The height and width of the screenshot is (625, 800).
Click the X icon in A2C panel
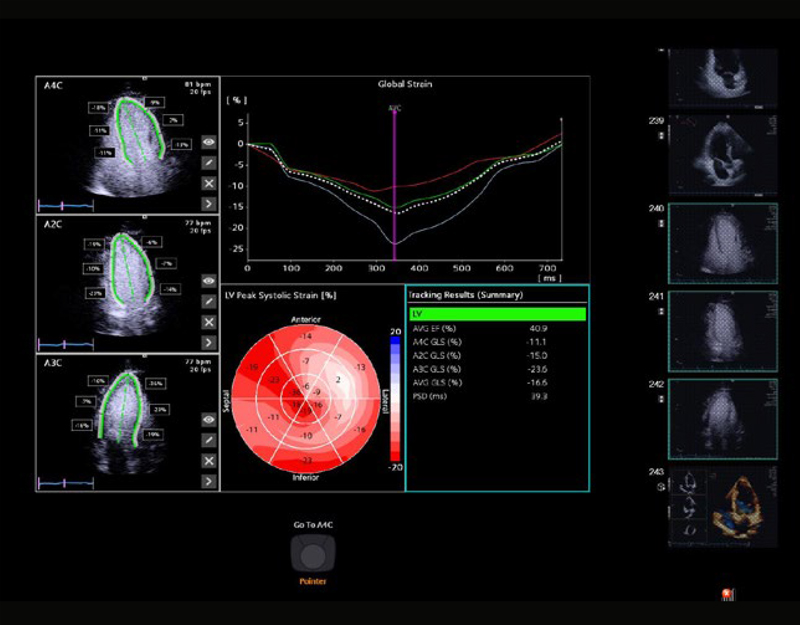209,322
